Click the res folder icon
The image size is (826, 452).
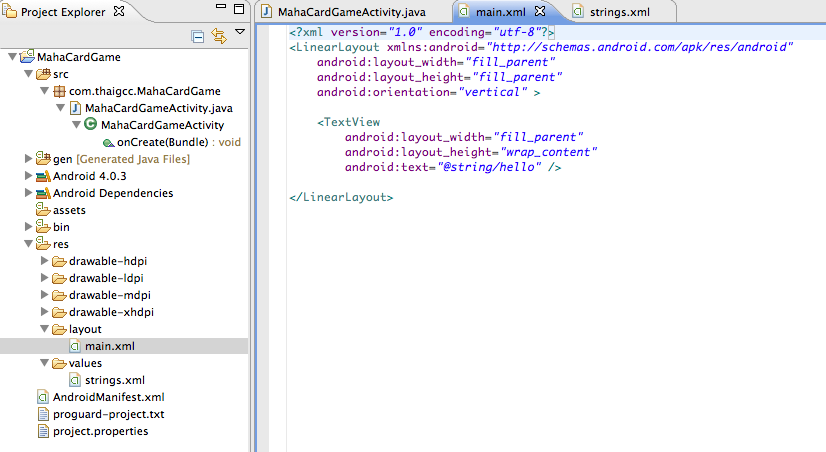tap(43, 243)
